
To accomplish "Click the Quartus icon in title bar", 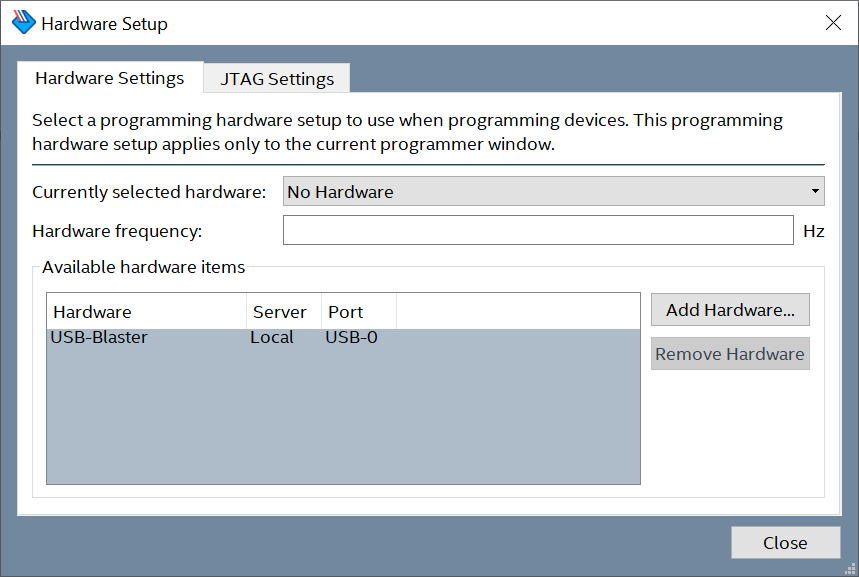I will pyautogui.click(x=23, y=23).
